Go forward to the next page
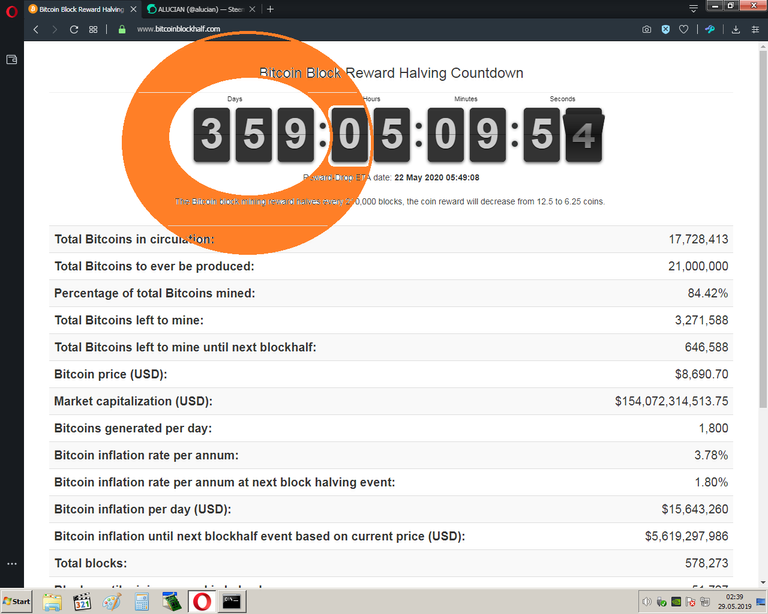Viewport: 768px width, 614px height. 54,29
